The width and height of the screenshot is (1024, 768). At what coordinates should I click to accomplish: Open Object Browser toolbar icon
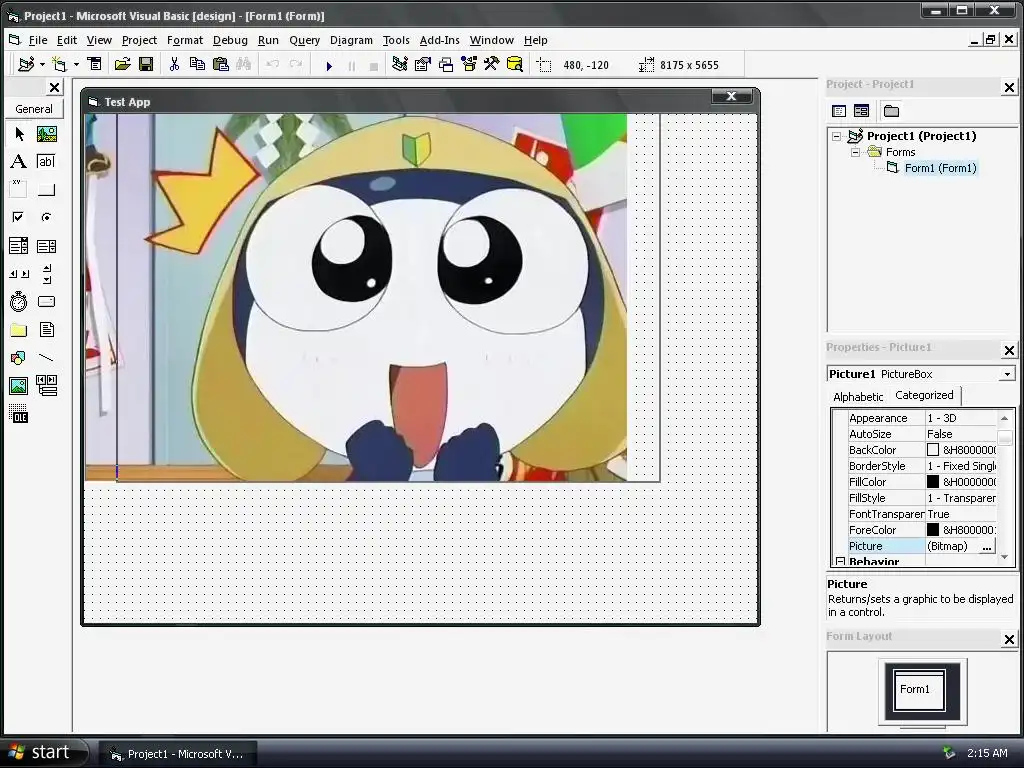coord(469,64)
